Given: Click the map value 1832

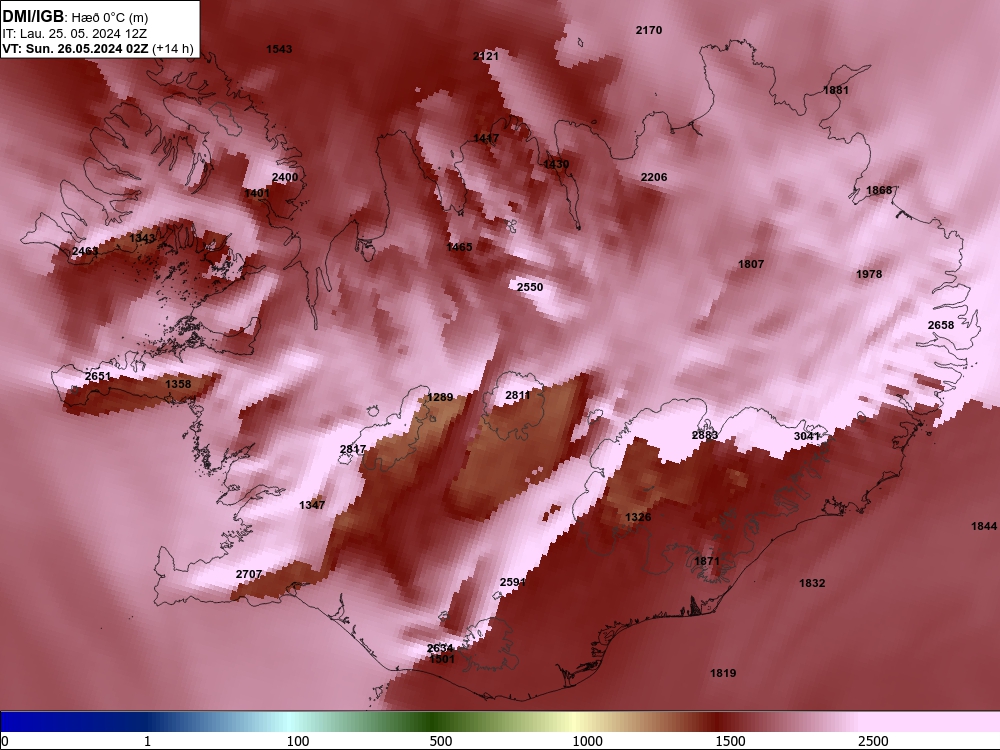Looking at the screenshot, I should point(812,583).
